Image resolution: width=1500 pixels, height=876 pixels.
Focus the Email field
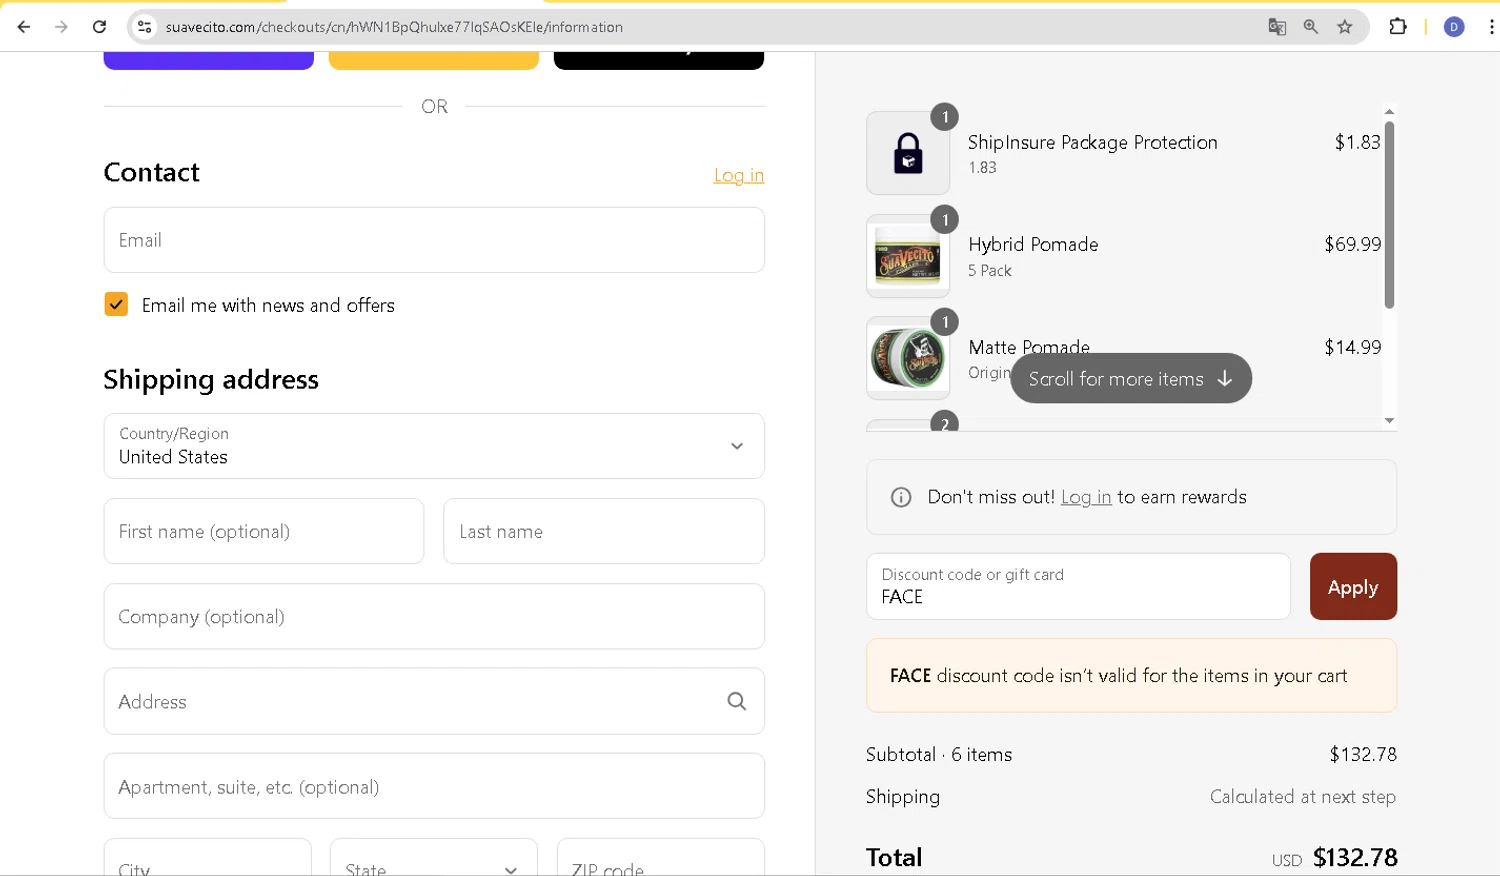pos(434,240)
